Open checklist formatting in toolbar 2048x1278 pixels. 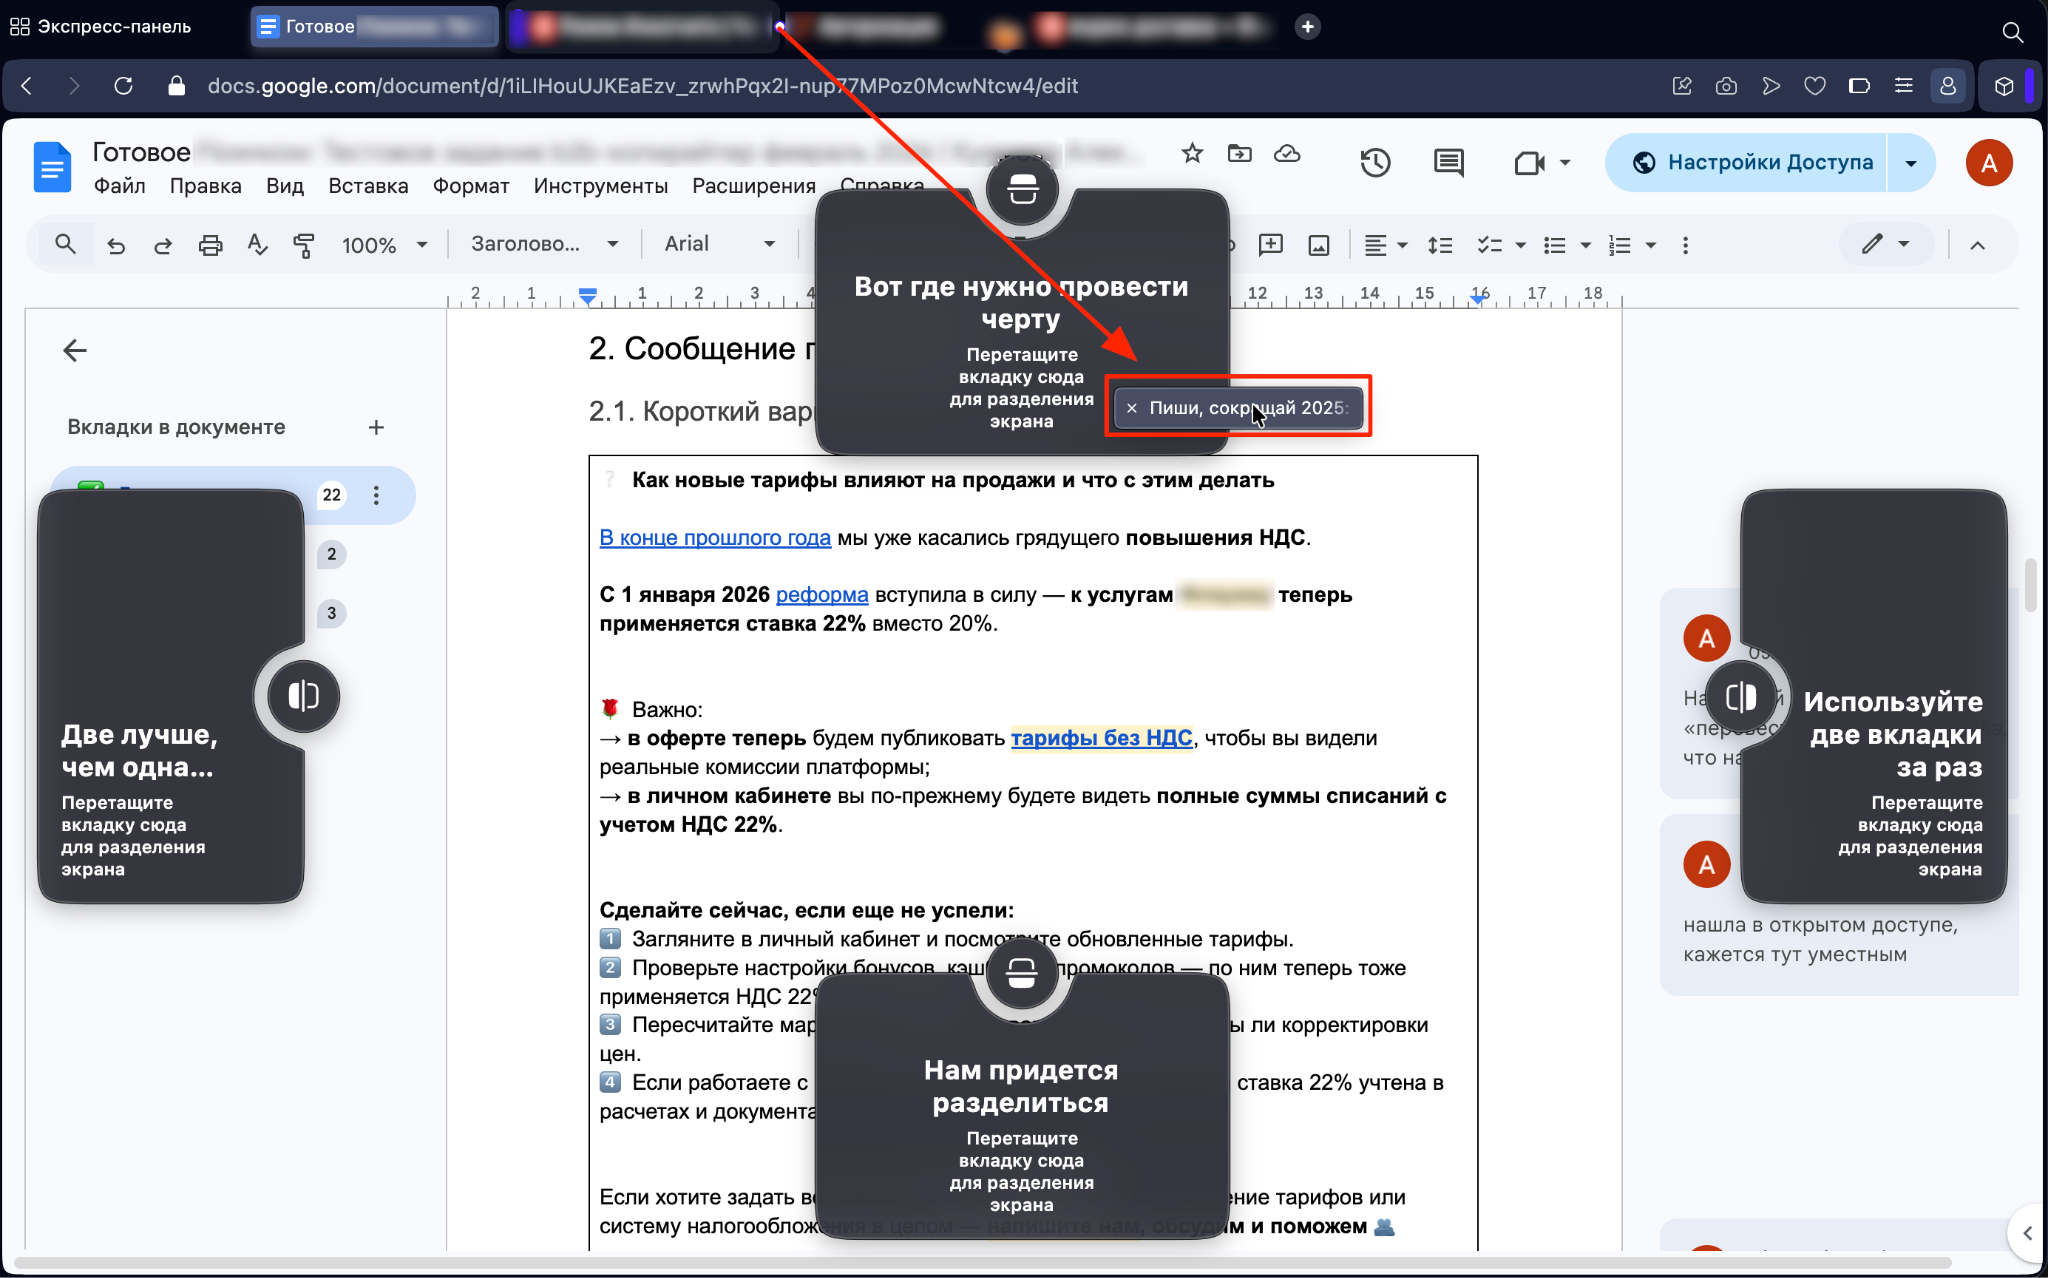pos(1490,245)
